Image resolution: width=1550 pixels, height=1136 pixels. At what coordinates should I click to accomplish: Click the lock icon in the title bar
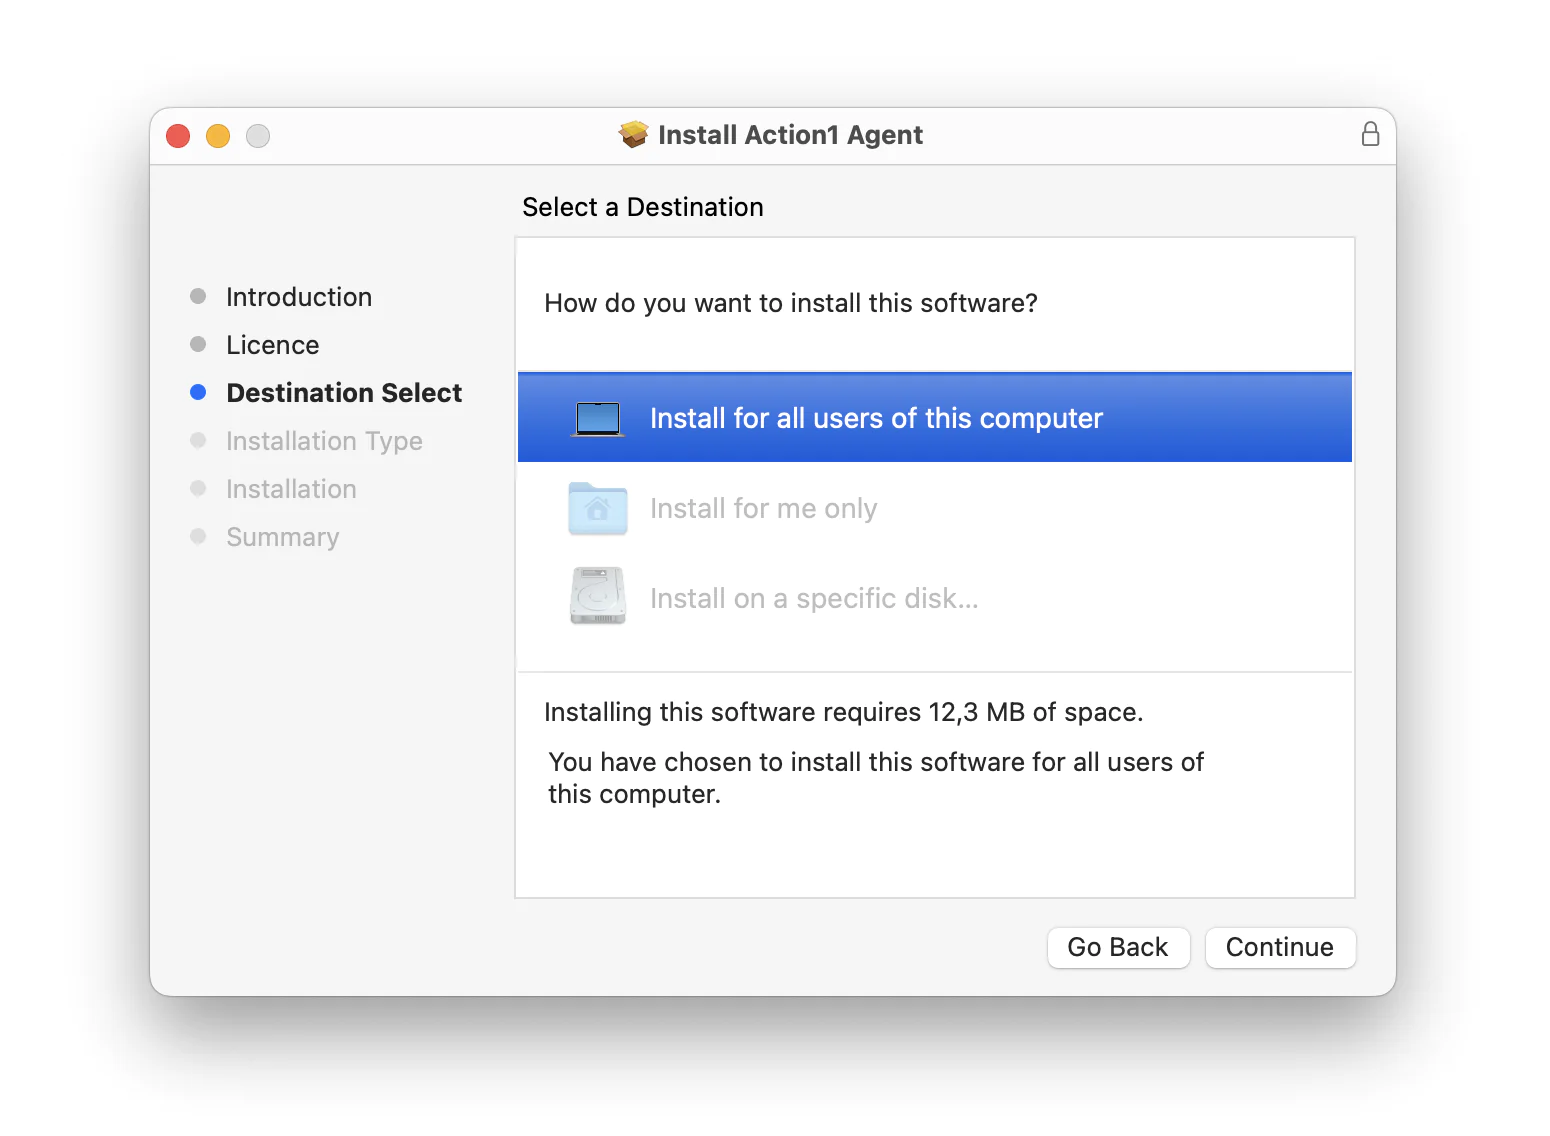pos(1371,134)
